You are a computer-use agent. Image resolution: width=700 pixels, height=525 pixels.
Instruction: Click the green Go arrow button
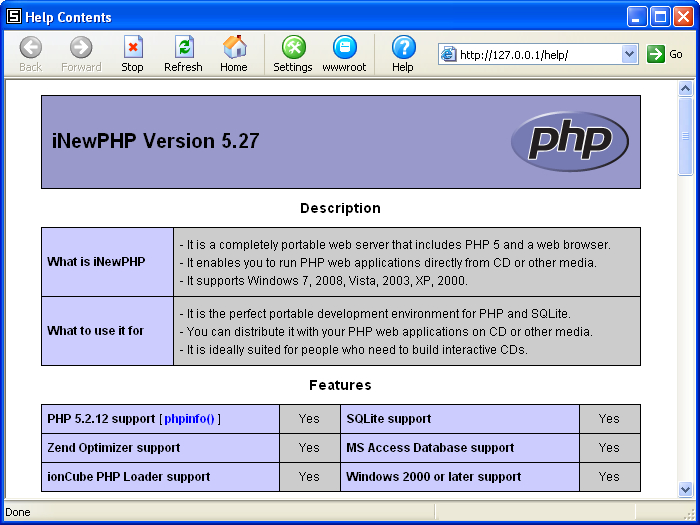coord(655,54)
